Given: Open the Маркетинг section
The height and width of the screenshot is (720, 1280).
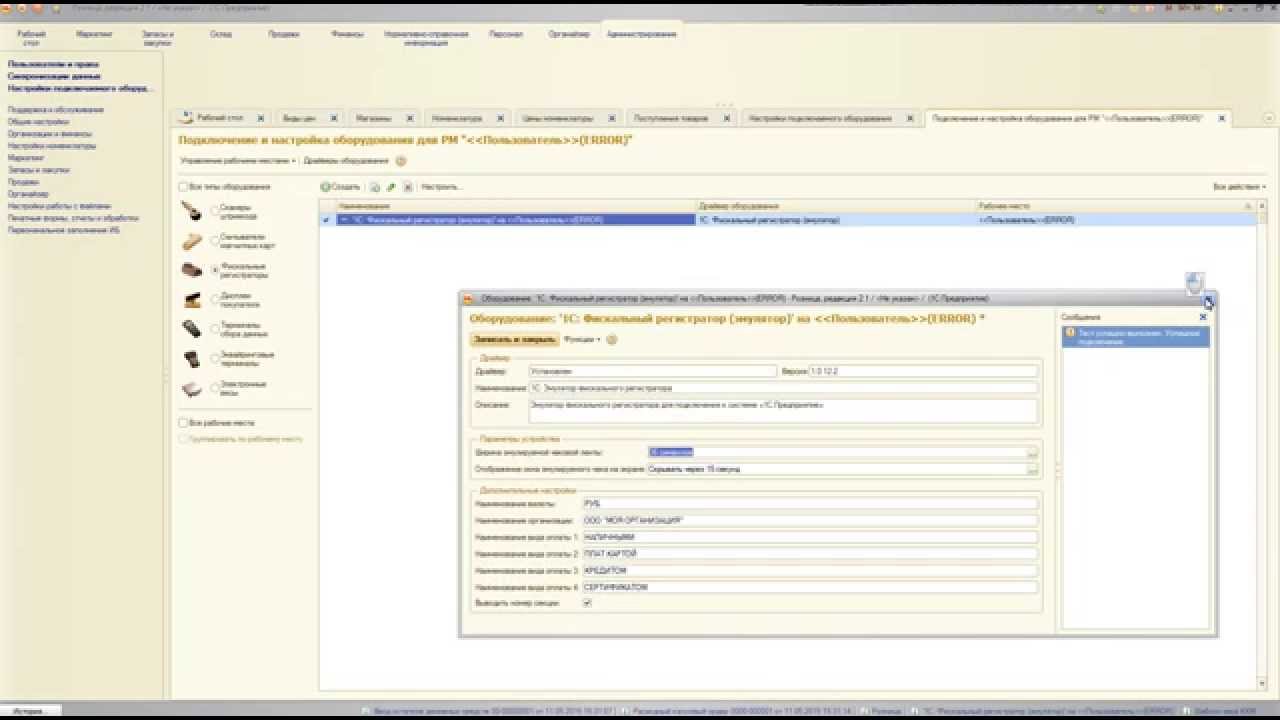Looking at the screenshot, I should tap(94, 34).
